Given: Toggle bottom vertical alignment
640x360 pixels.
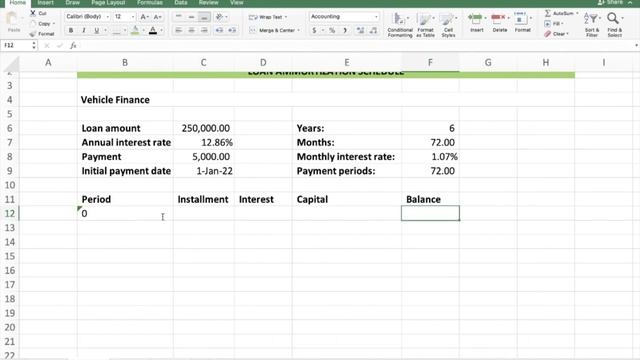Looking at the screenshot, I should [204, 17].
